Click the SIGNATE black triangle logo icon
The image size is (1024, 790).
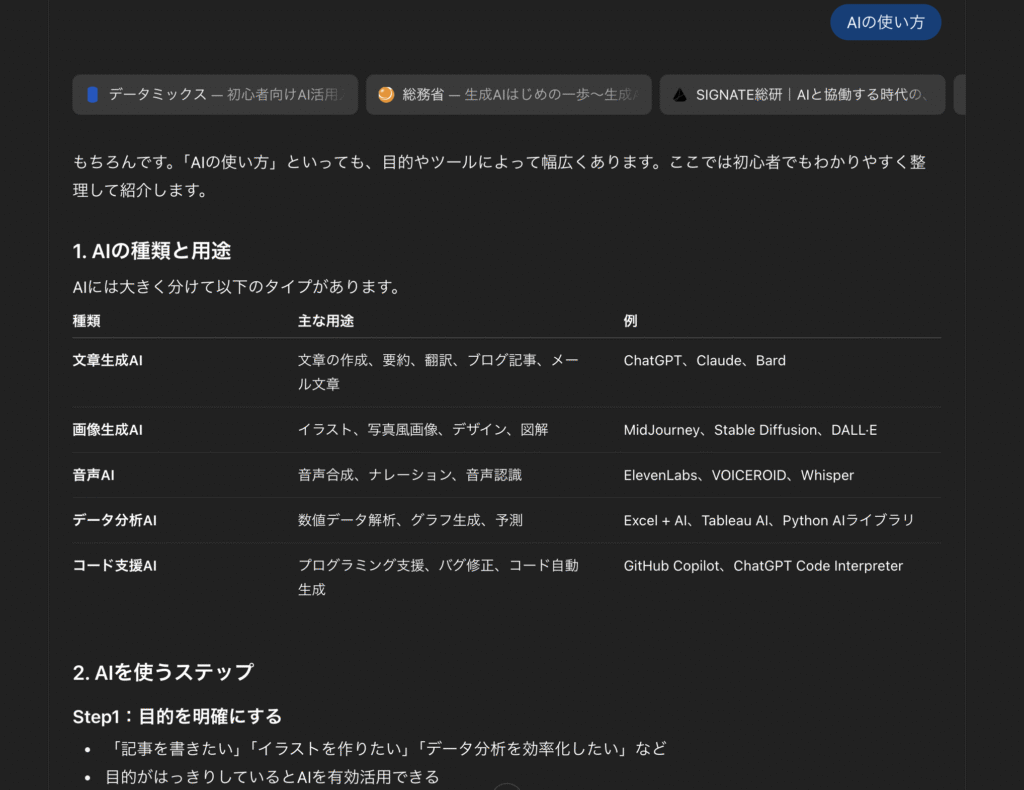click(680, 95)
